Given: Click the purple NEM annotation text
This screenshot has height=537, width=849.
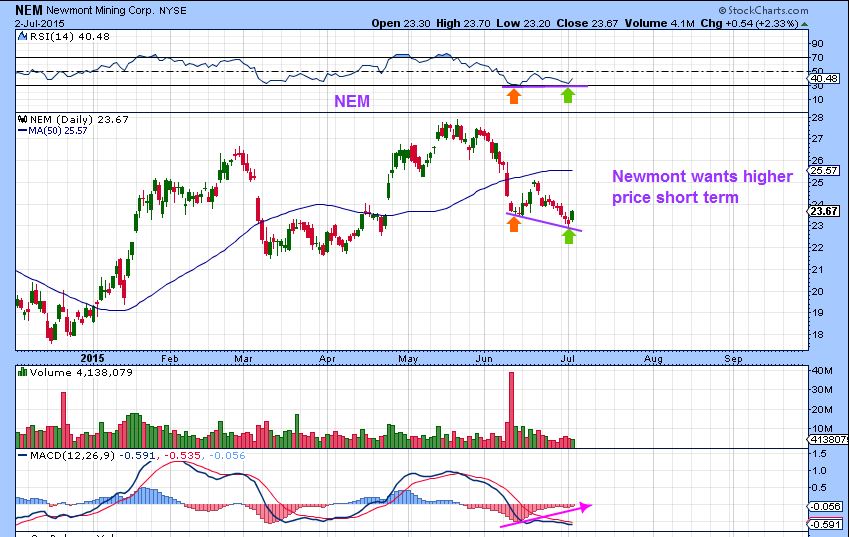Looking at the screenshot, I should [x=352, y=101].
